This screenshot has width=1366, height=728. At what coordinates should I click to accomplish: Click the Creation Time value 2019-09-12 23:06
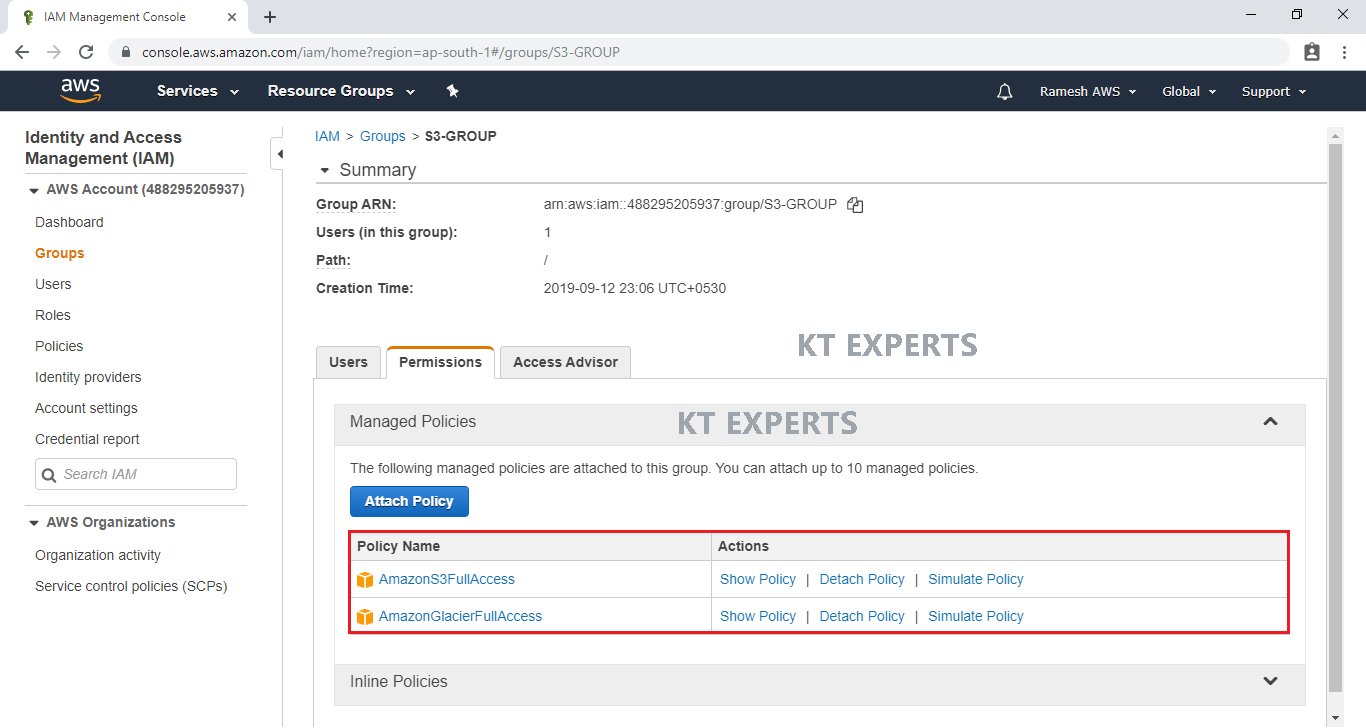click(x=635, y=288)
